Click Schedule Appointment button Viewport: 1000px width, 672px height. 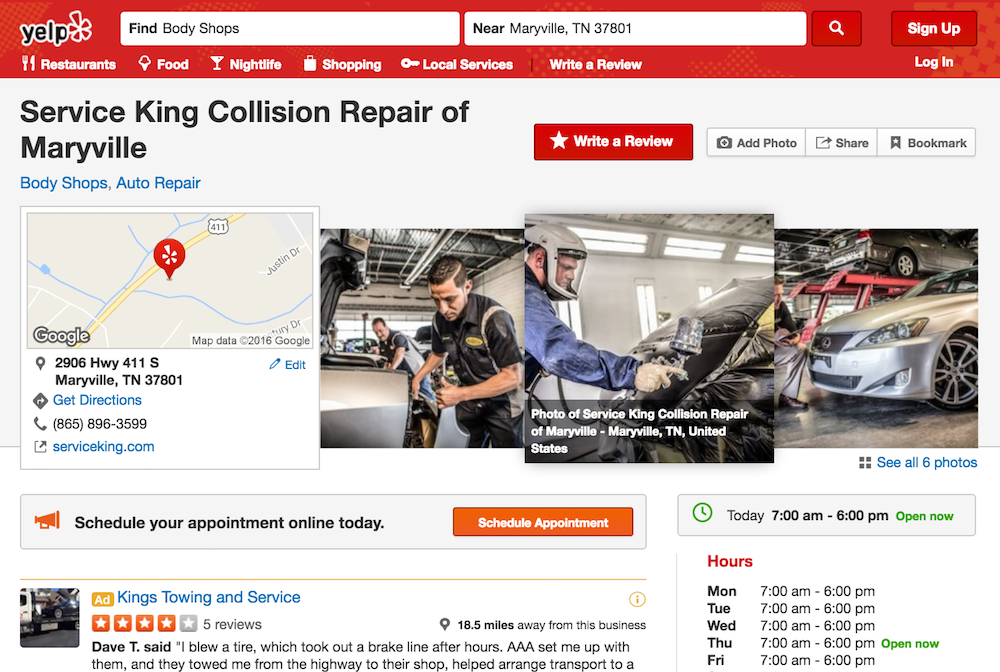[543, 522]
